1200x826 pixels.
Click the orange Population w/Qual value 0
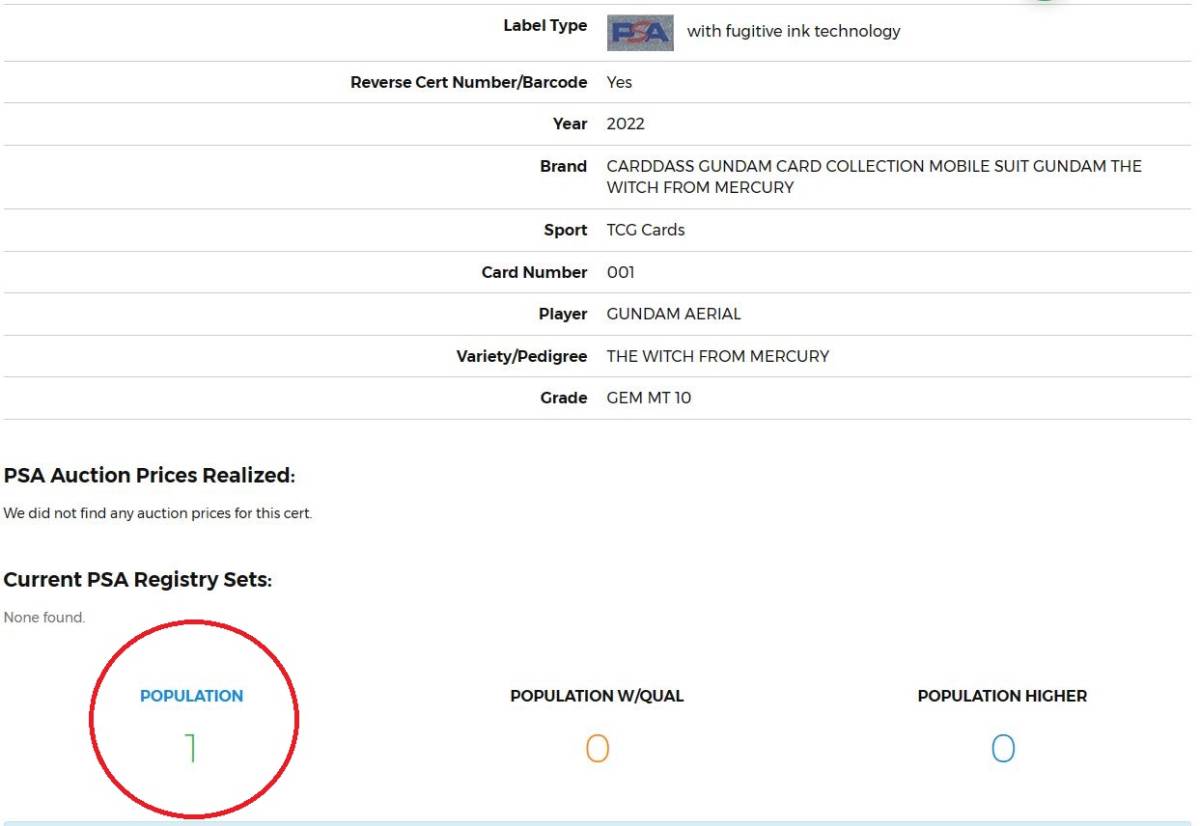tap(597, 749)
